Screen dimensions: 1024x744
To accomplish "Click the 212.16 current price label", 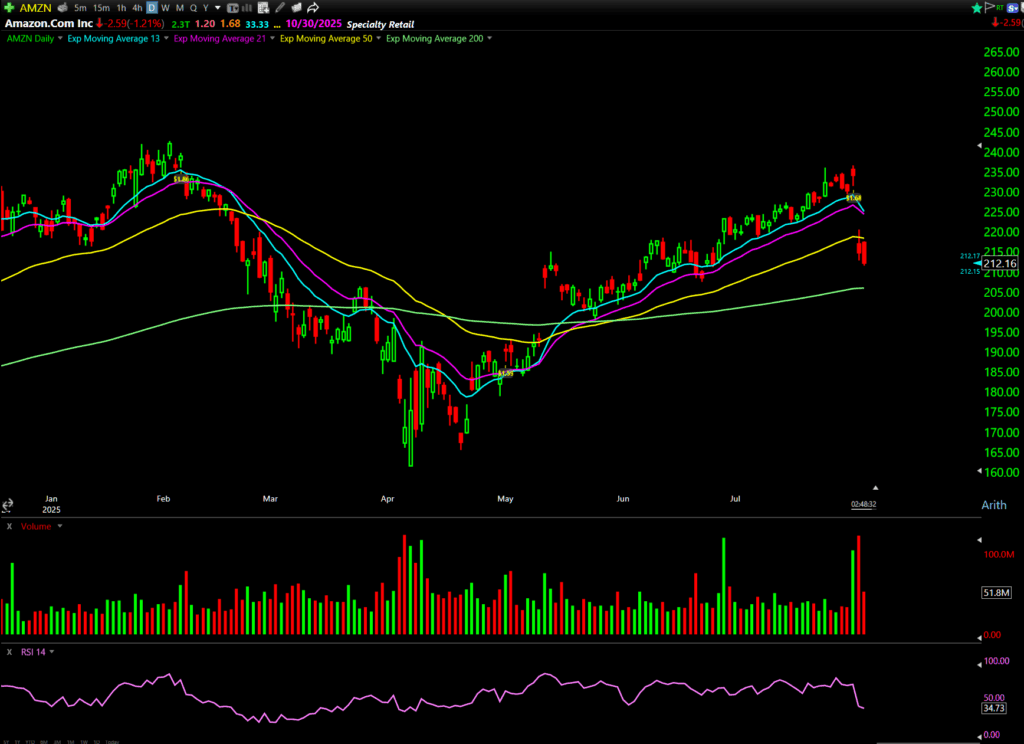I will pyautogui.click(x=1000, y=264).
